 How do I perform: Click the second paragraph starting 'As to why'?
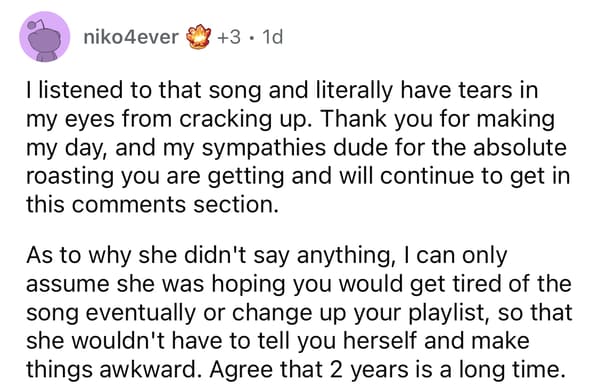tap(299, 312)
